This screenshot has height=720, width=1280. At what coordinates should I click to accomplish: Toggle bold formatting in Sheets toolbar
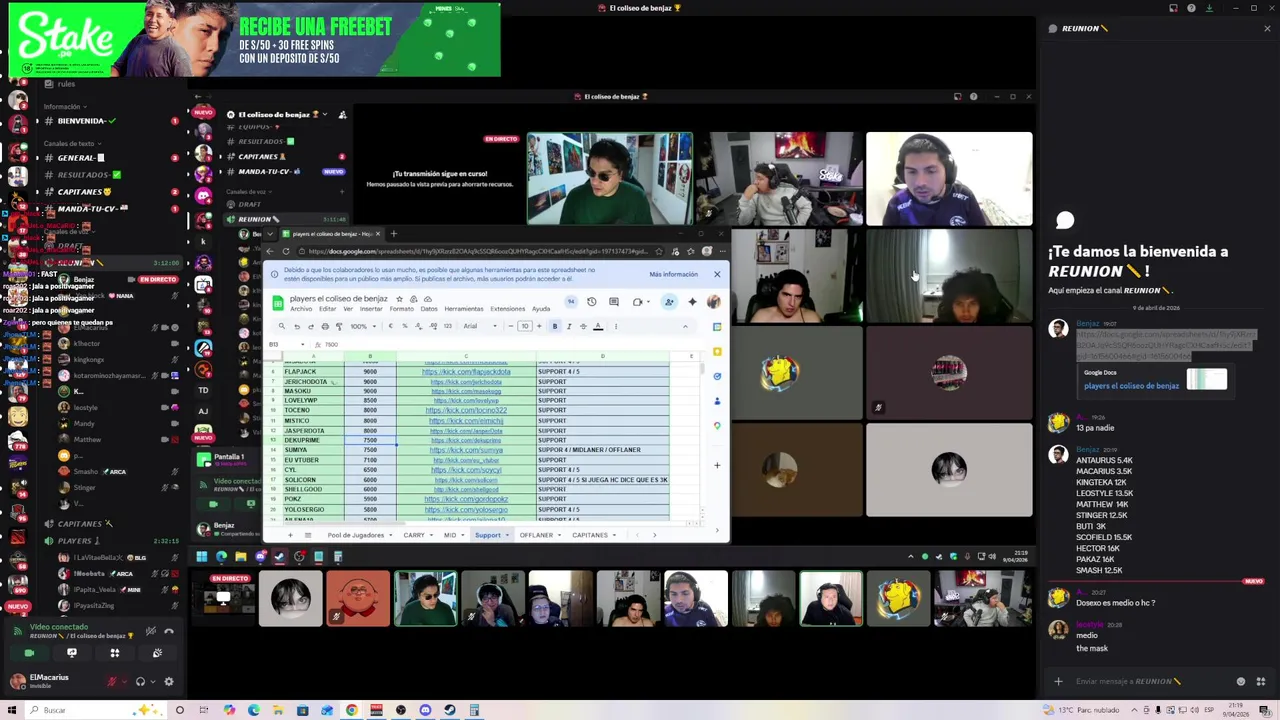[x=554, y=326]
